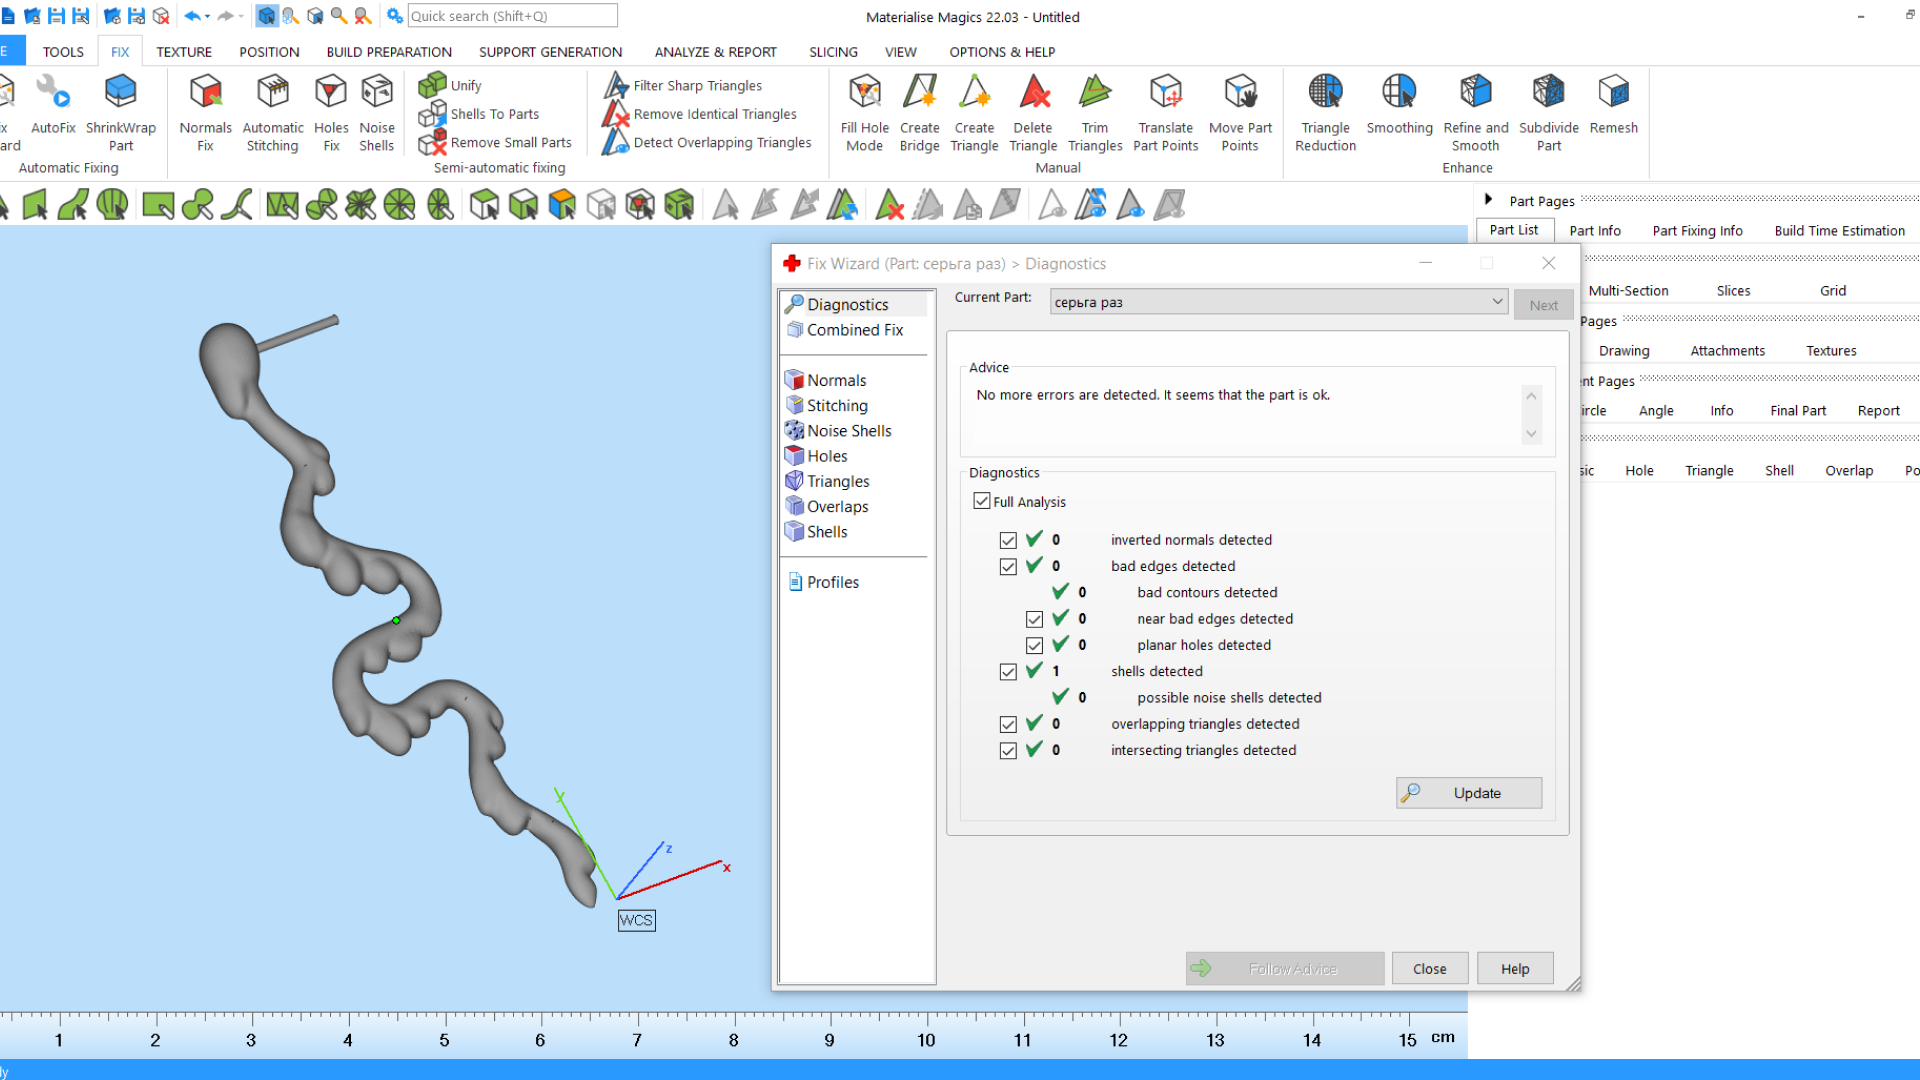
Task: Open the undo history dropdown arrow
Action: [207, 16]
